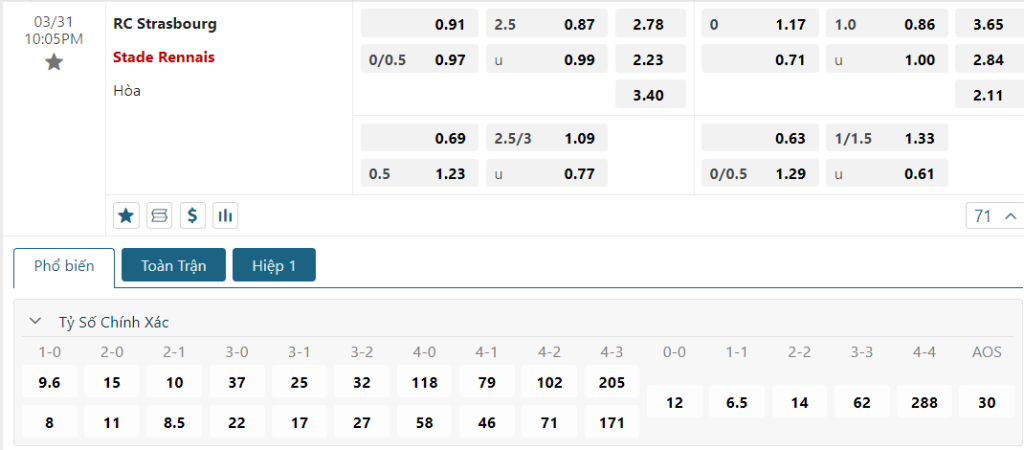1024x450 pixels.
Task: Select 1-1 draw score odds 6.5
Action: [x=737, y=402]
